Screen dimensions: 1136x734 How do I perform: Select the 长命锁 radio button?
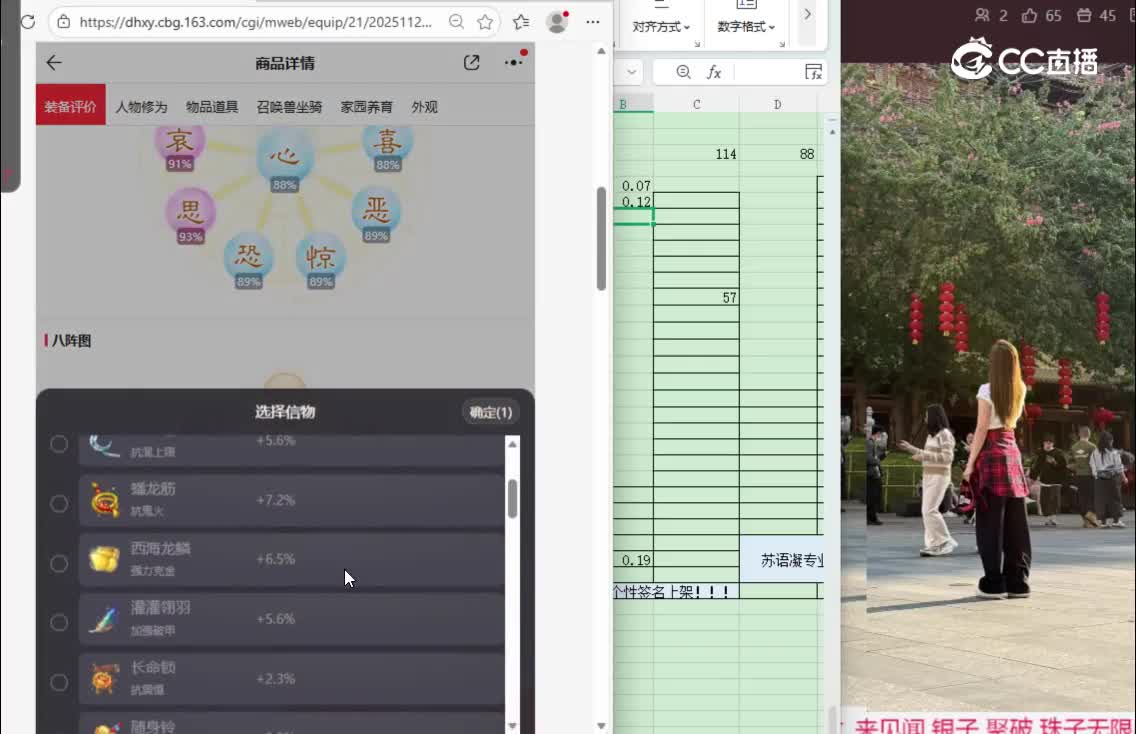59,682
